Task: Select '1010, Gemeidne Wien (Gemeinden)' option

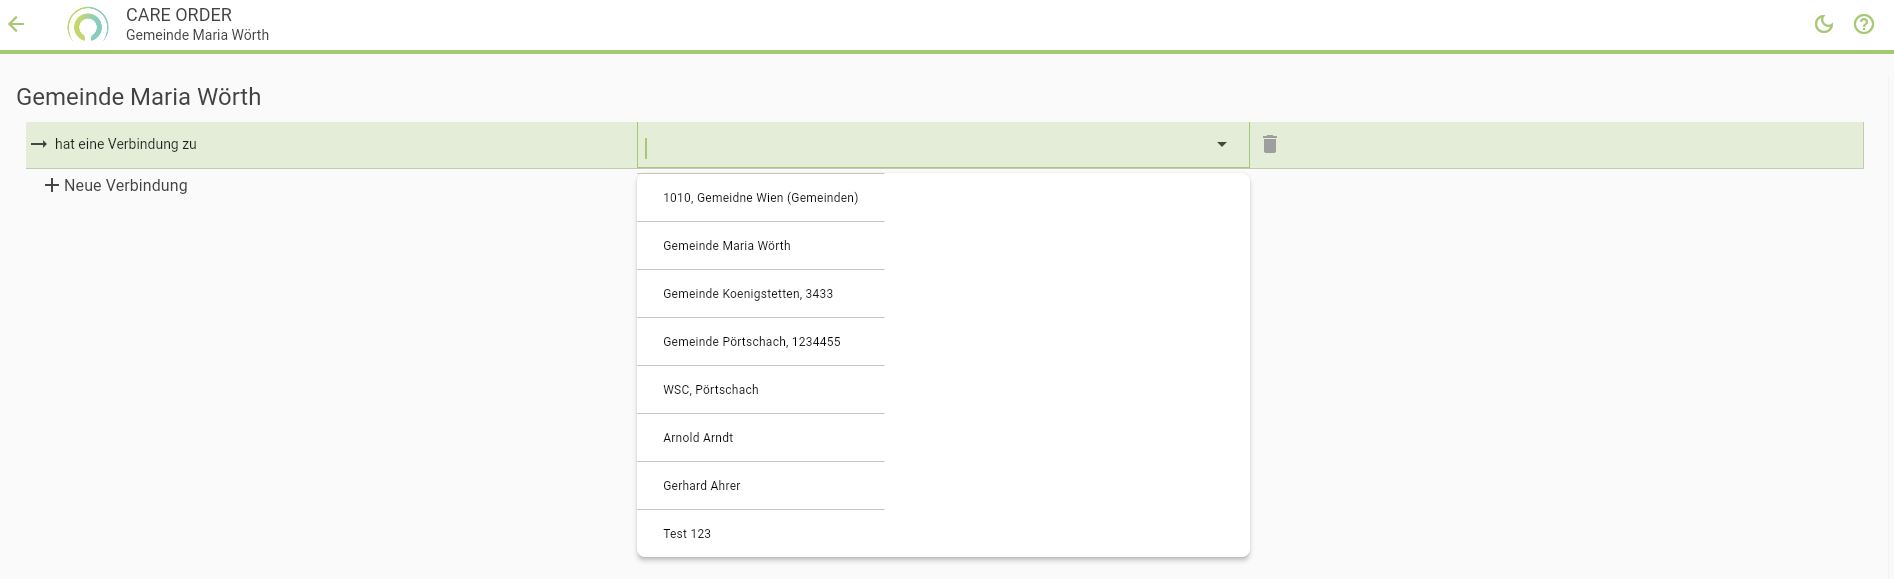Action: coord(760,198)
